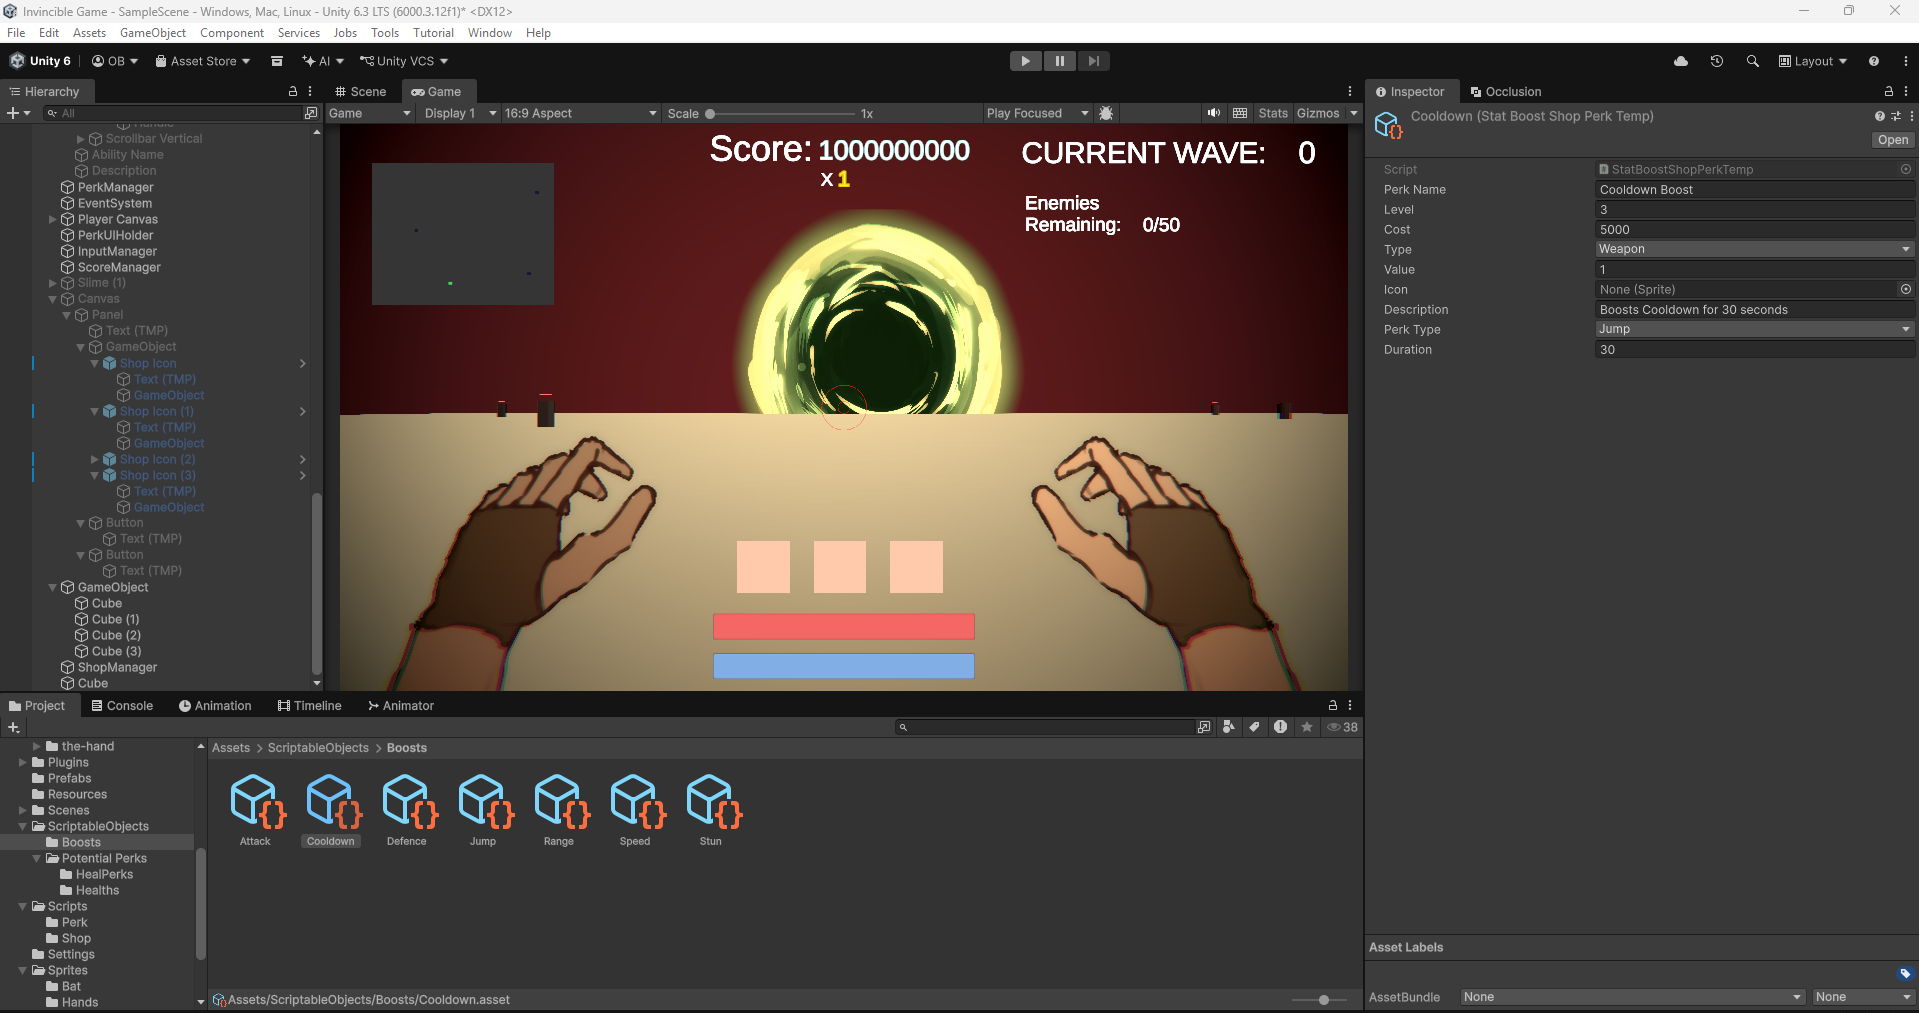Pause the game with the Pause button
Screen dimensions: 1919x1013
[x=1059, y=61]
